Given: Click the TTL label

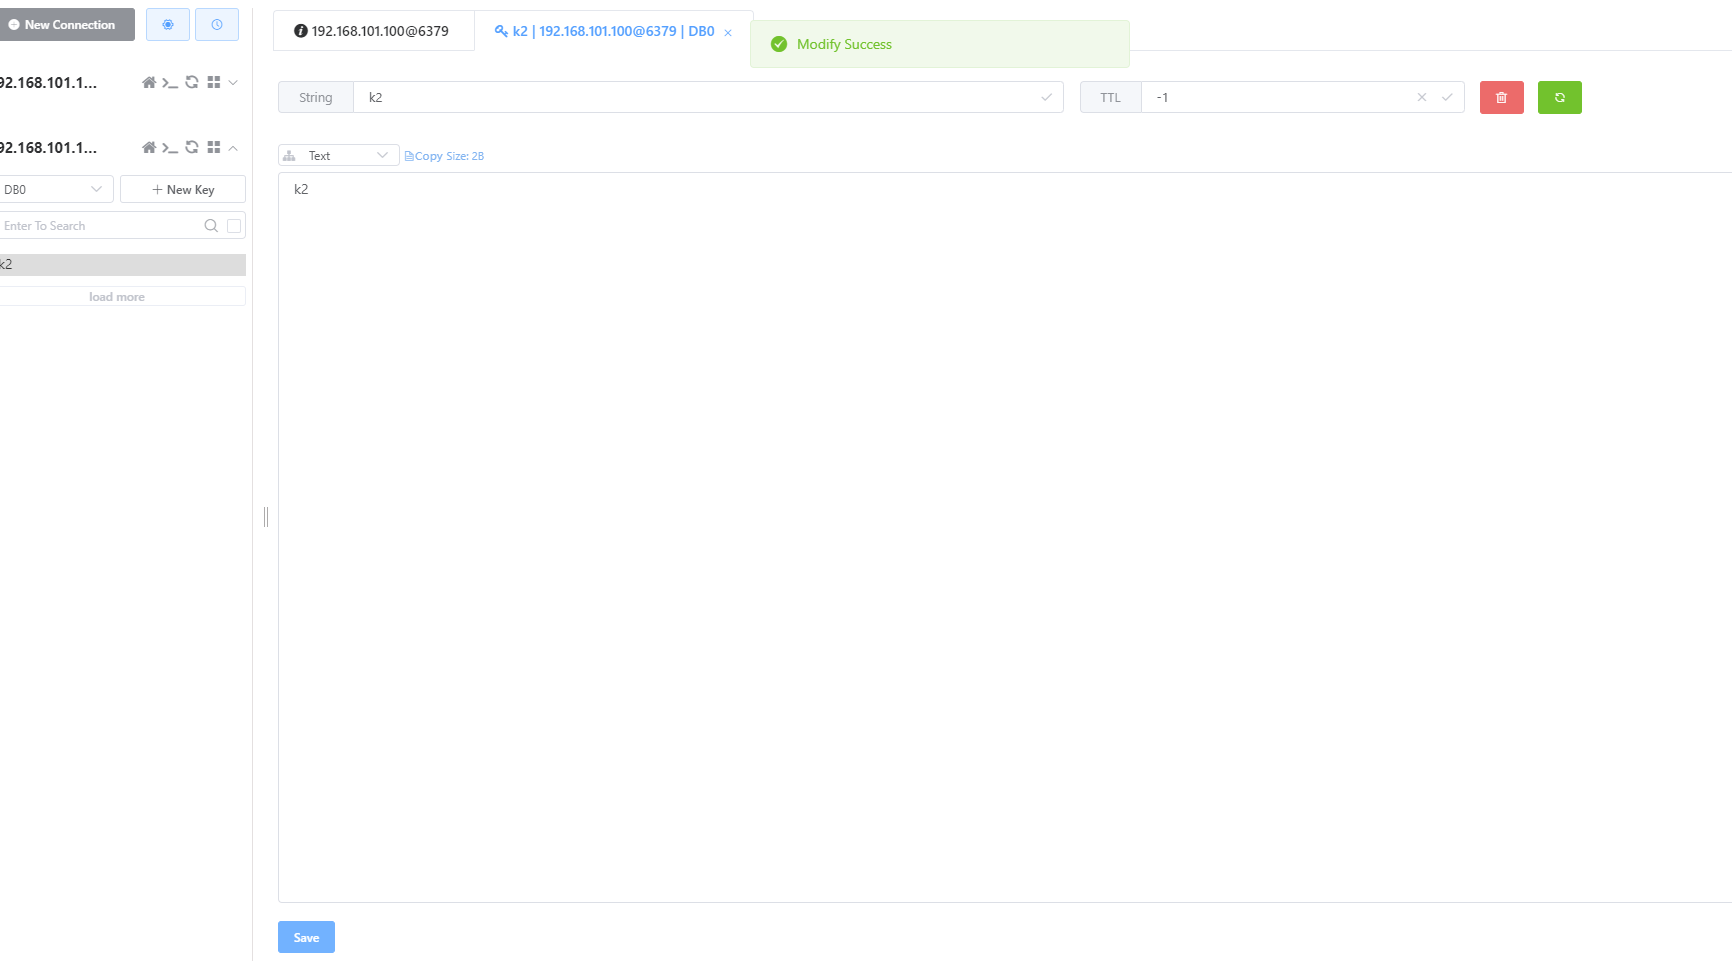Looking at the screenshot, I should point(1111,98).
